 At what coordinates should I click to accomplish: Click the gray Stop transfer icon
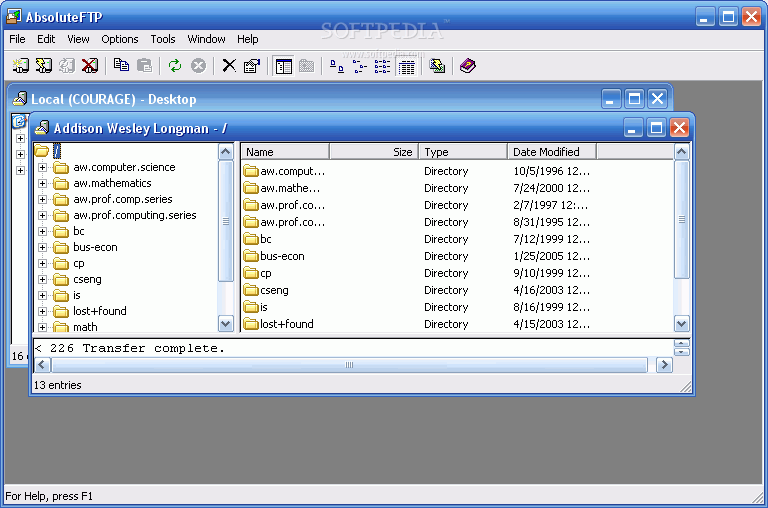click(198, 66)
